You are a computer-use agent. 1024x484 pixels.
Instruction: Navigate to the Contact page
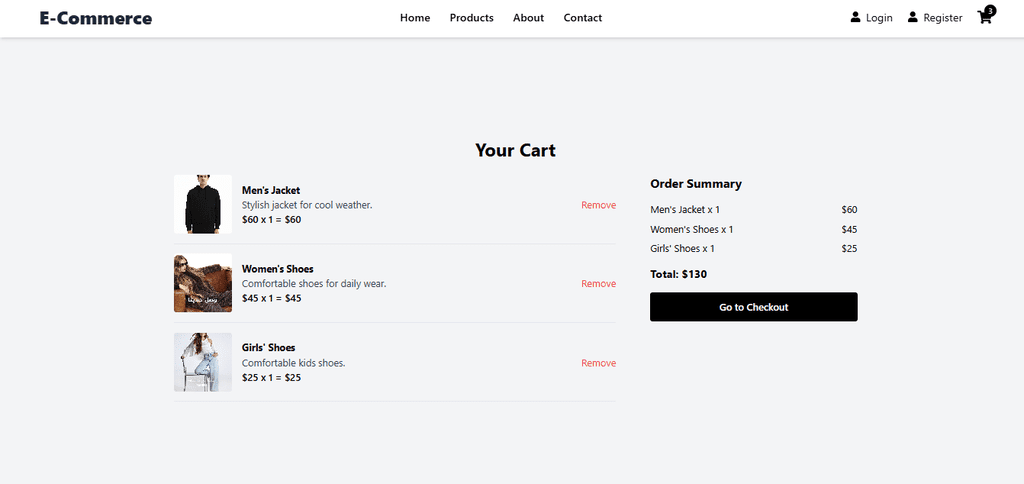(582, 18)
